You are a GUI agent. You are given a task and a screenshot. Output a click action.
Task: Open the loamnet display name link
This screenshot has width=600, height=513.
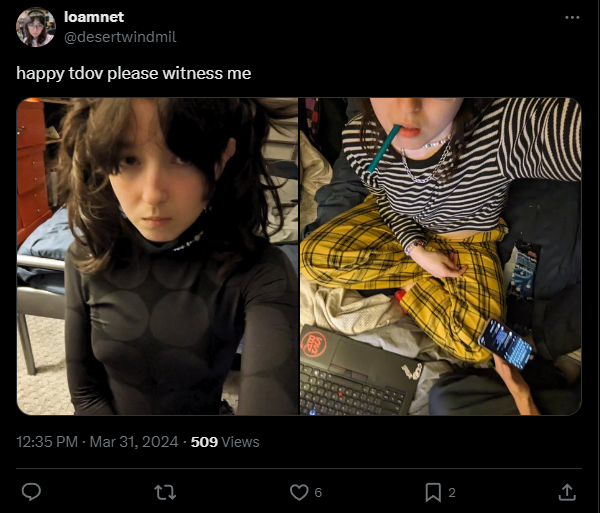coord(94,17)
